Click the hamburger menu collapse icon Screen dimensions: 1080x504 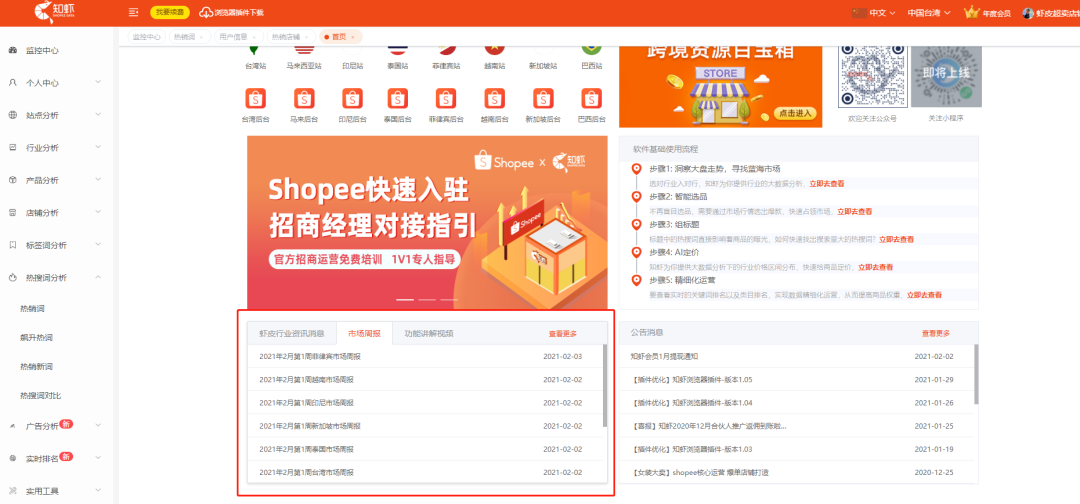pyautogui.click(x=134, y=13)
